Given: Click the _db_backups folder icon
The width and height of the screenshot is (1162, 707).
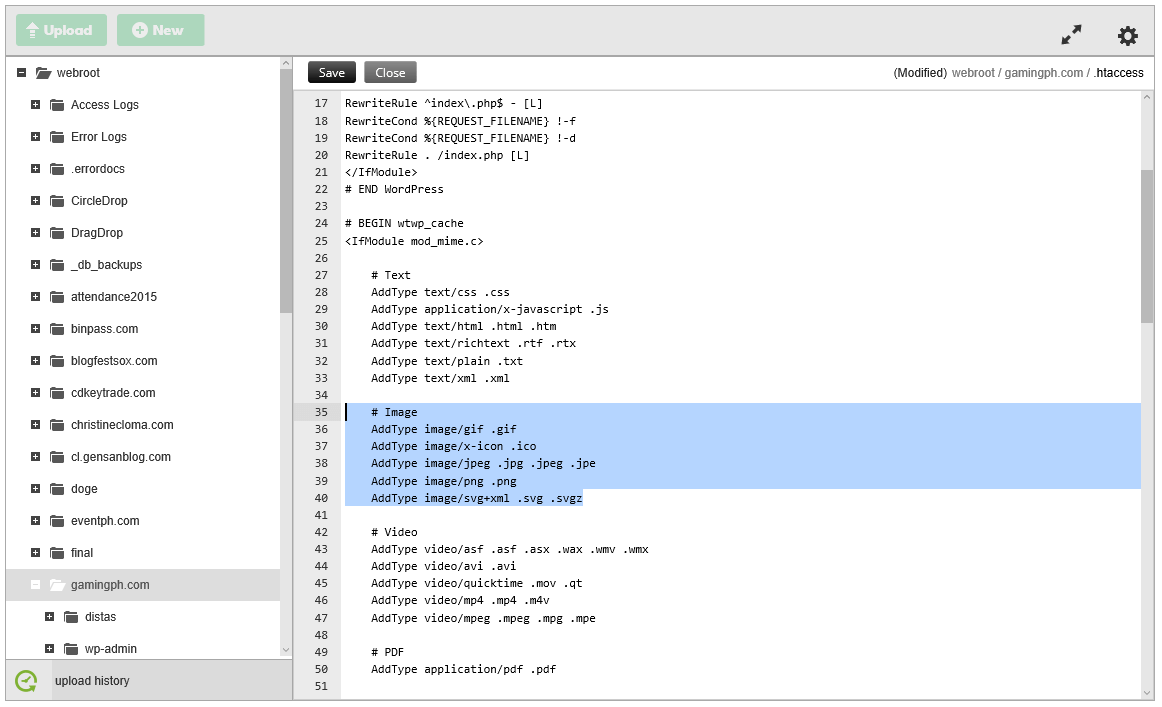Looking at the screenshot, I should [x=57, y=265].
